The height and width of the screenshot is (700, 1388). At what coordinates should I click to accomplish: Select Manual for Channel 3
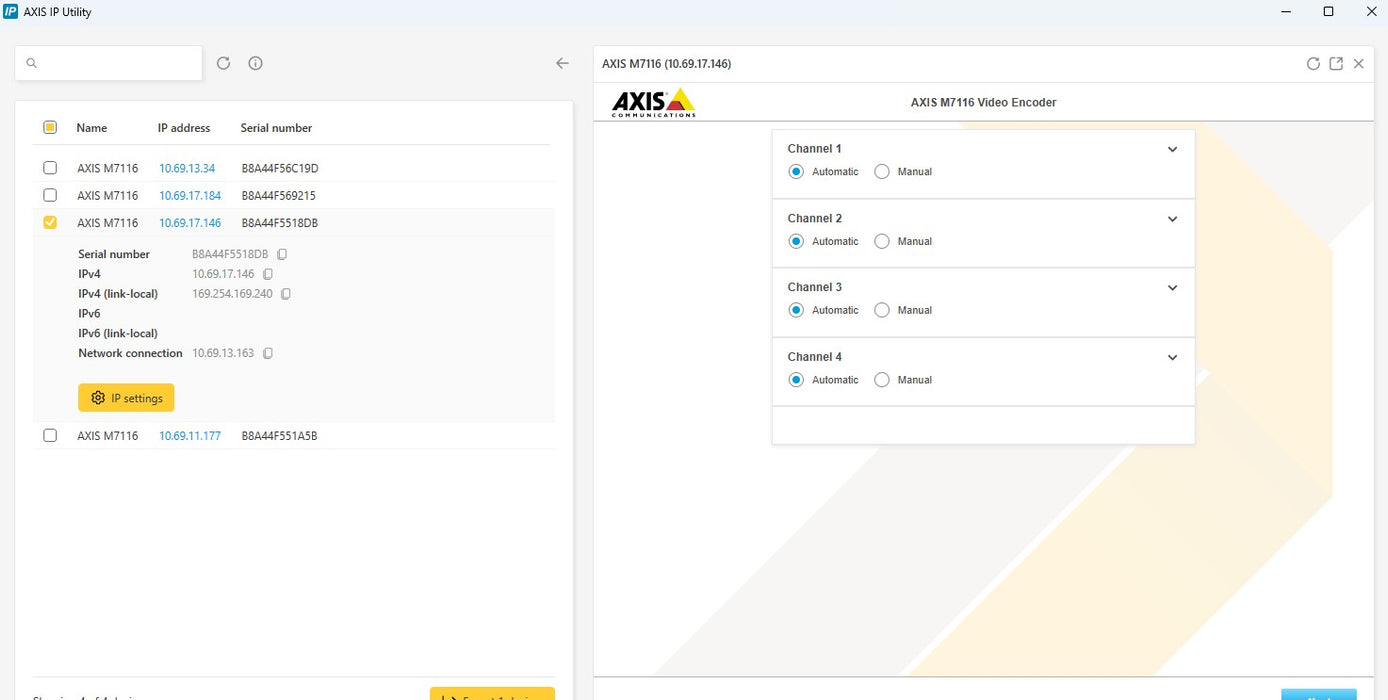[882, 310]
